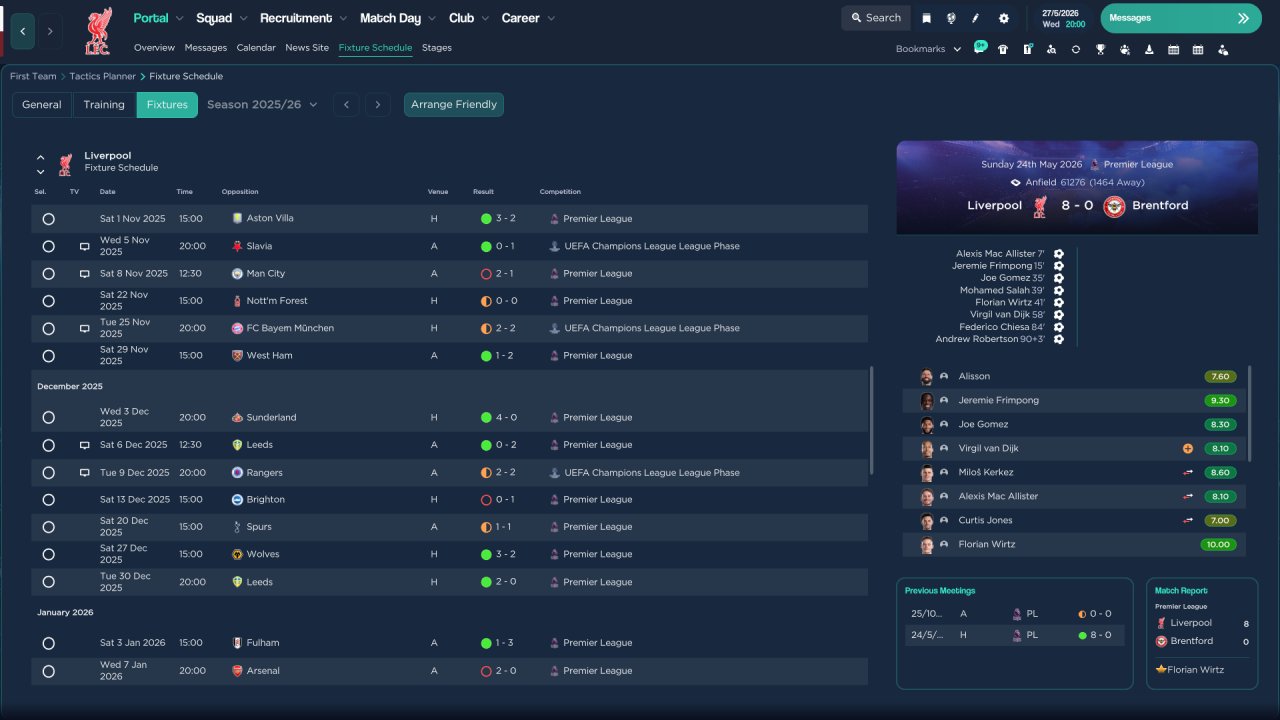Click the up chevron next to Liverpool schedule

click(x=41, y=157)
